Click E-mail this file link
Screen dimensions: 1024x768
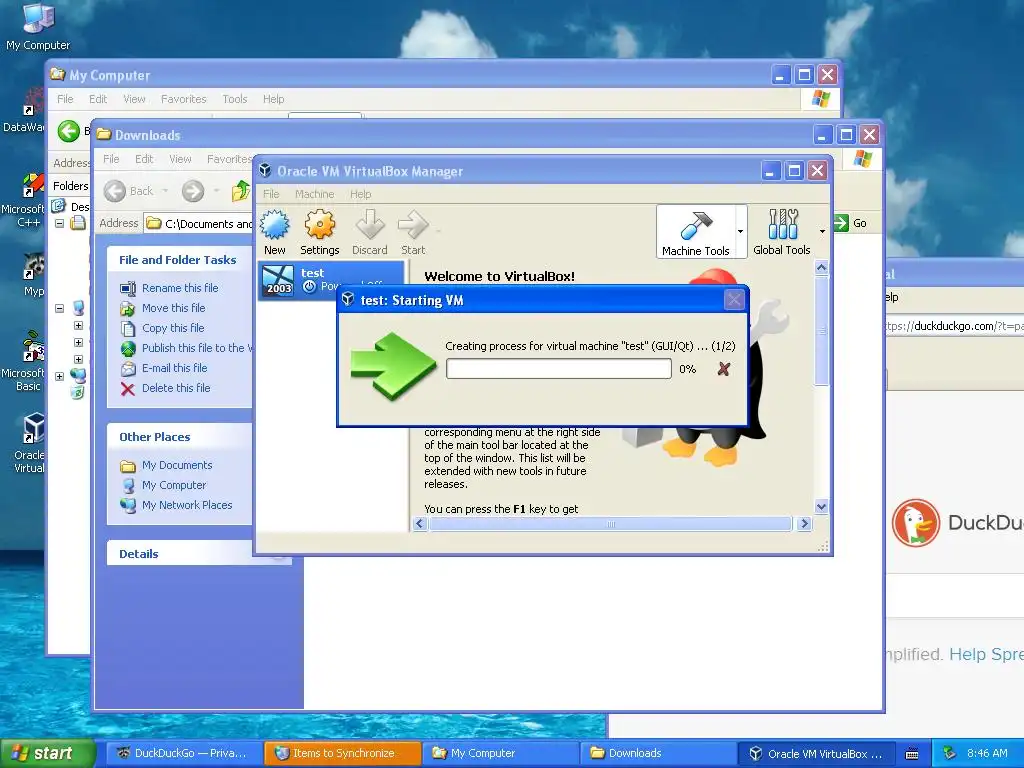pos(174,368)
